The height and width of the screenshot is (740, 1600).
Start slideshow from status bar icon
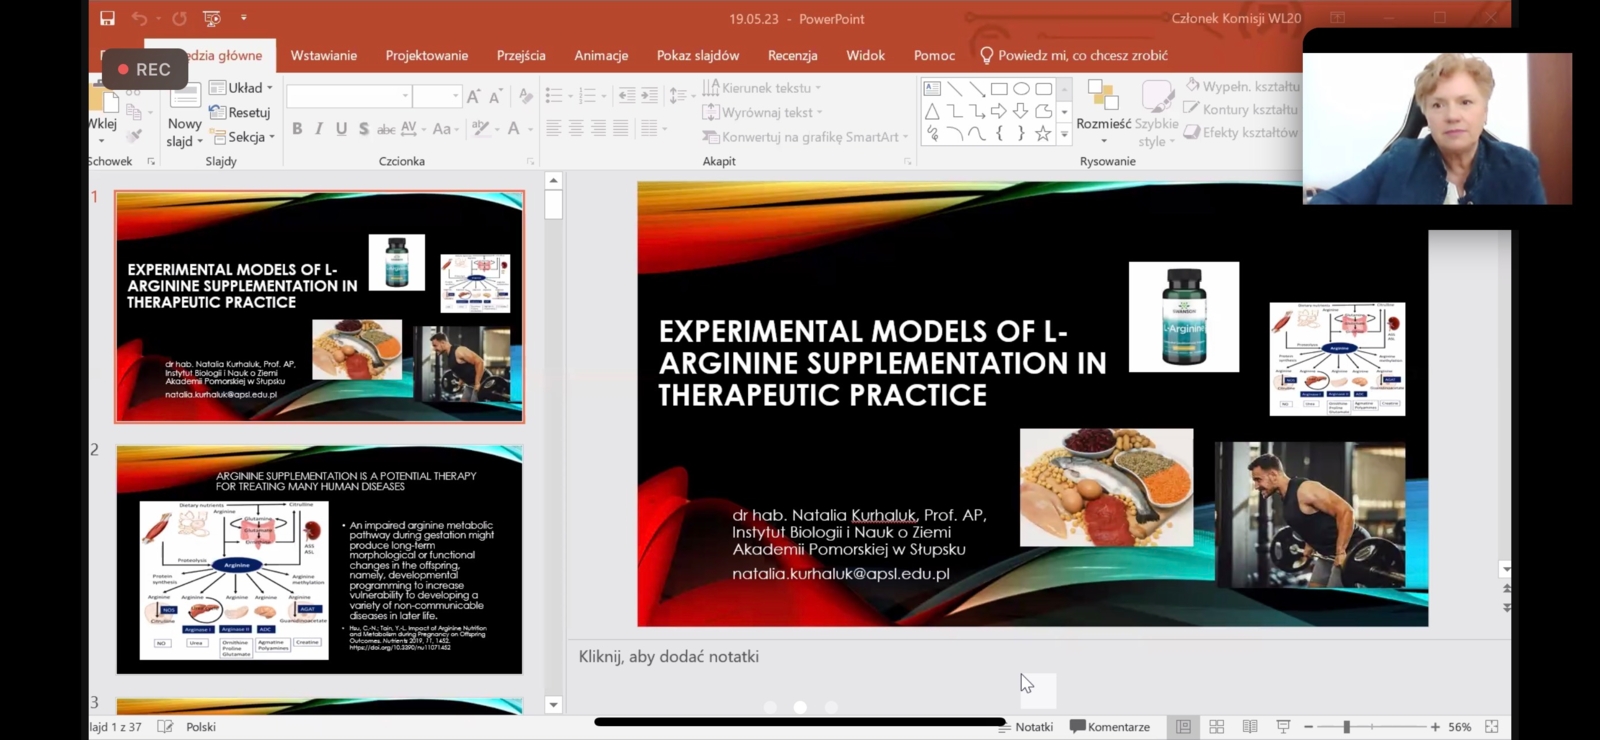click(1283, 727)
